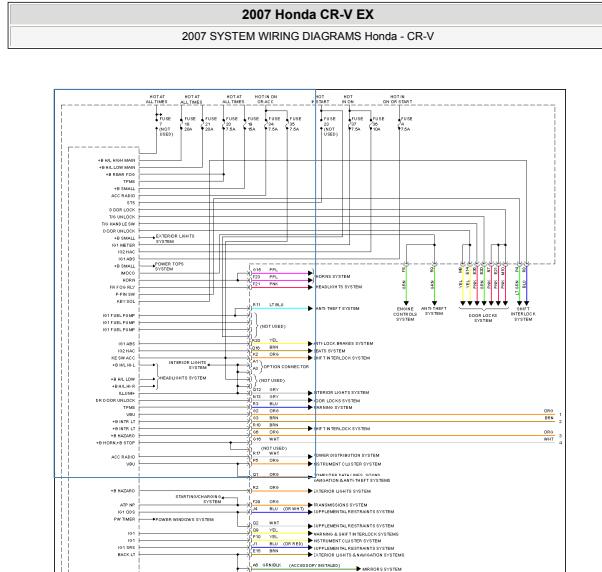Click the 'KEY SW ACC' label
602x572 pixels.
pyautogui.click(x=123, y=358)
